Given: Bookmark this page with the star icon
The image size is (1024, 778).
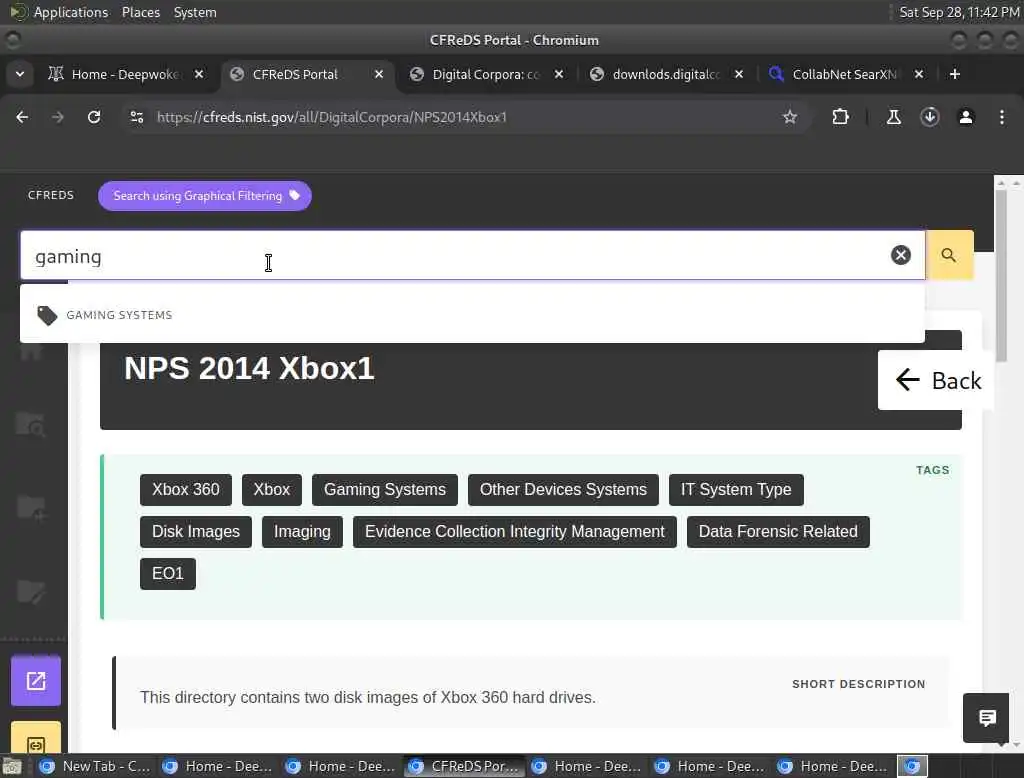Looking at the screenshot, I should pos(790,117).
